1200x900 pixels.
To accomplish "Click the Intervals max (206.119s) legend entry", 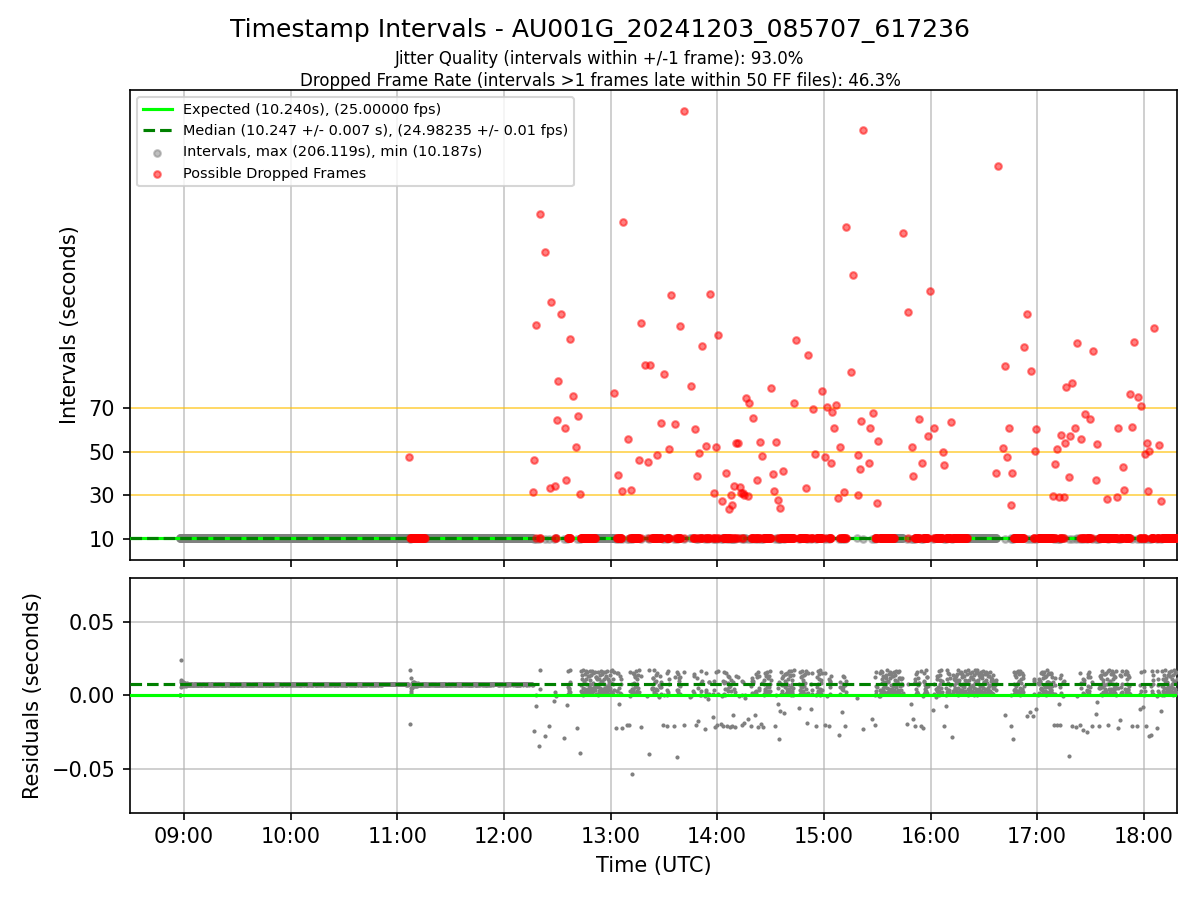I will point(332,151).
